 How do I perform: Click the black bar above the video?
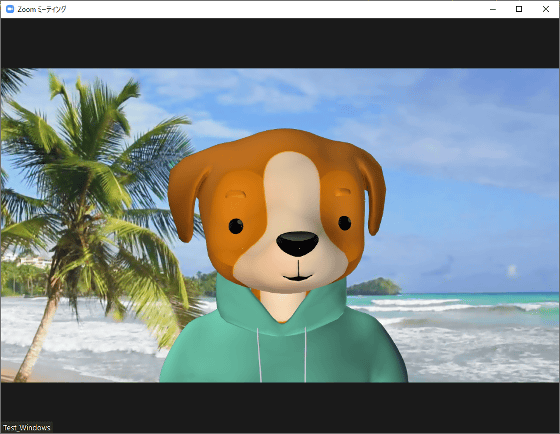pyautogui.click(x=280, y=43)
